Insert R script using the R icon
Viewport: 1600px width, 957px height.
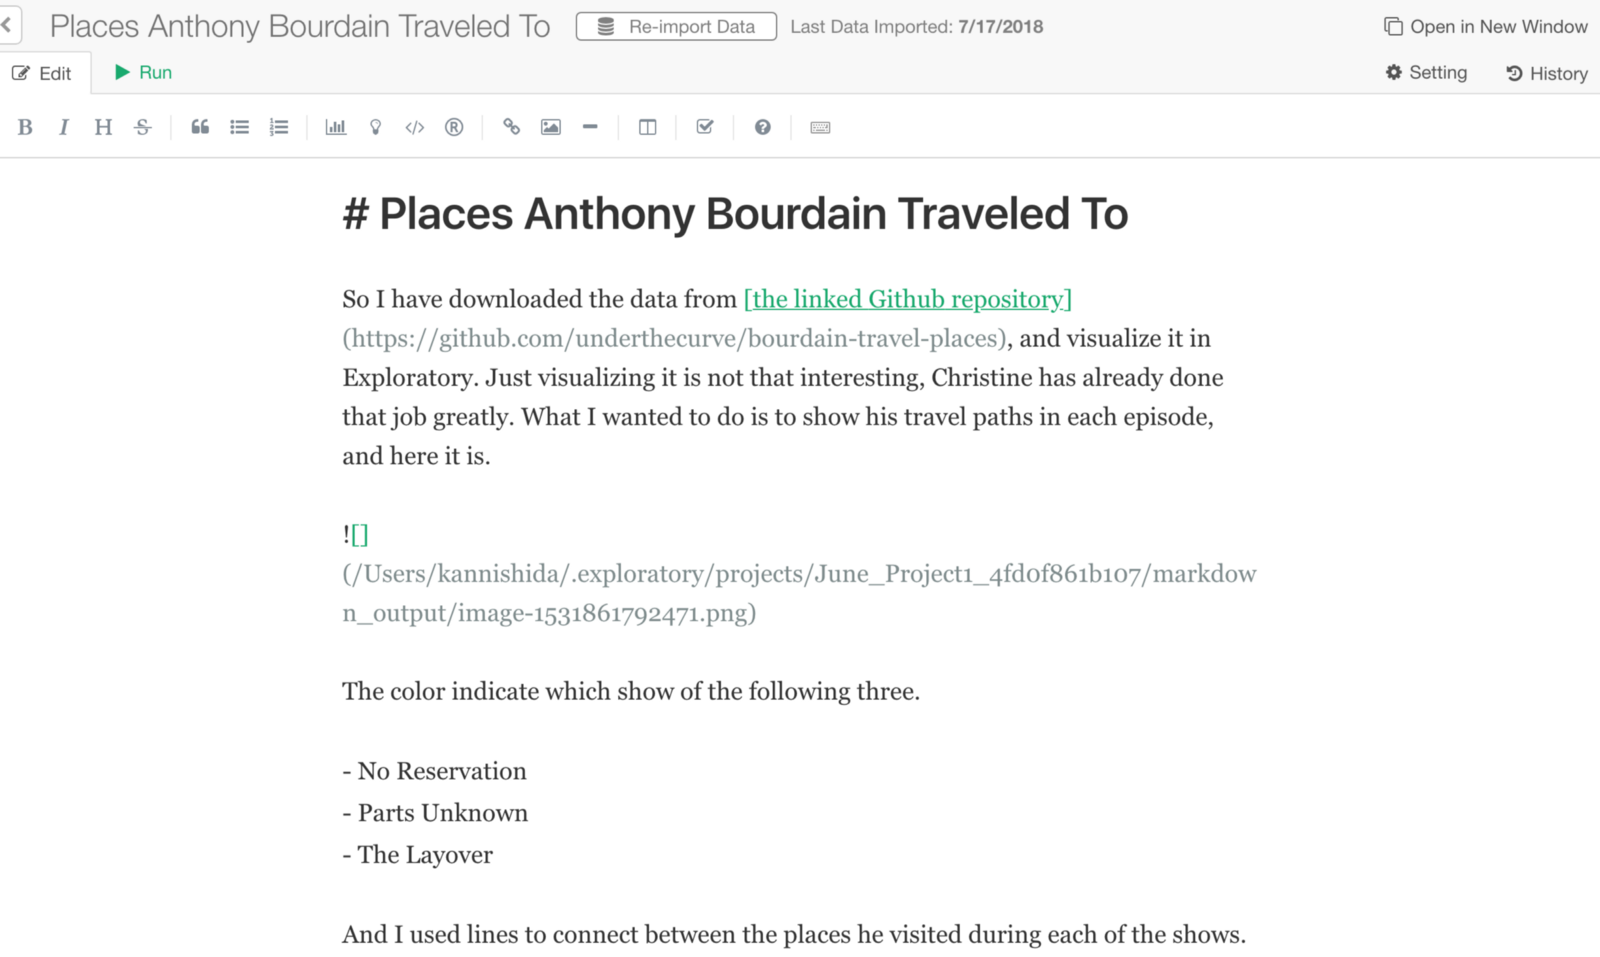pos(454,127)
